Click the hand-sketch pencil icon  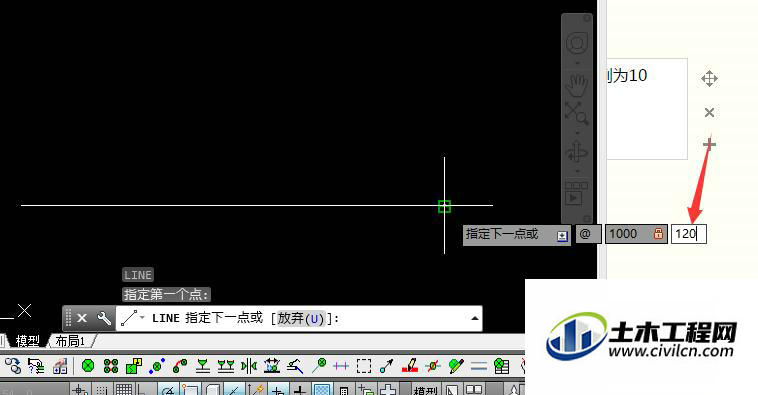click(295, 366)
